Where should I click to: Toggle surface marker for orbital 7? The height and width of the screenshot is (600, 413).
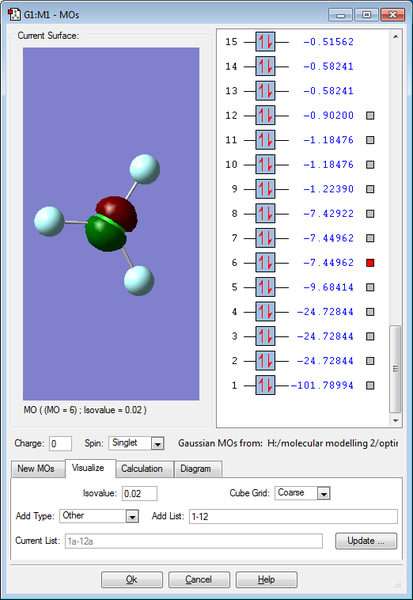click(x=370, y=238)
